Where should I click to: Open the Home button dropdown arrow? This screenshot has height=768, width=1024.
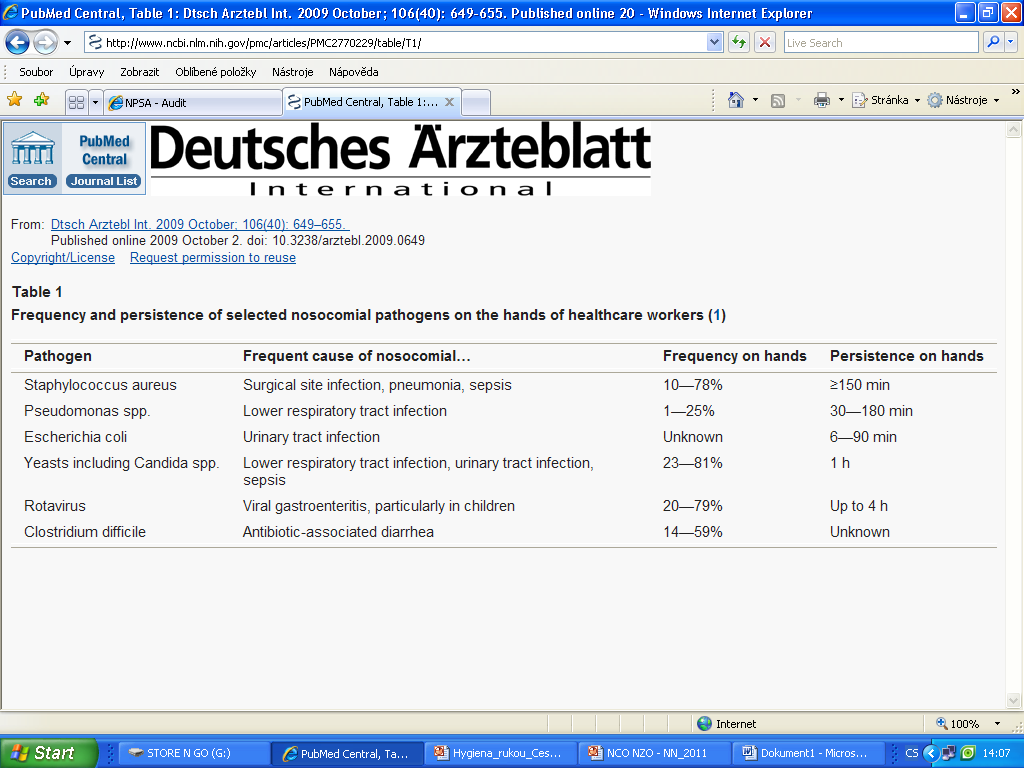pyautogui.click(x=756, y=100)
